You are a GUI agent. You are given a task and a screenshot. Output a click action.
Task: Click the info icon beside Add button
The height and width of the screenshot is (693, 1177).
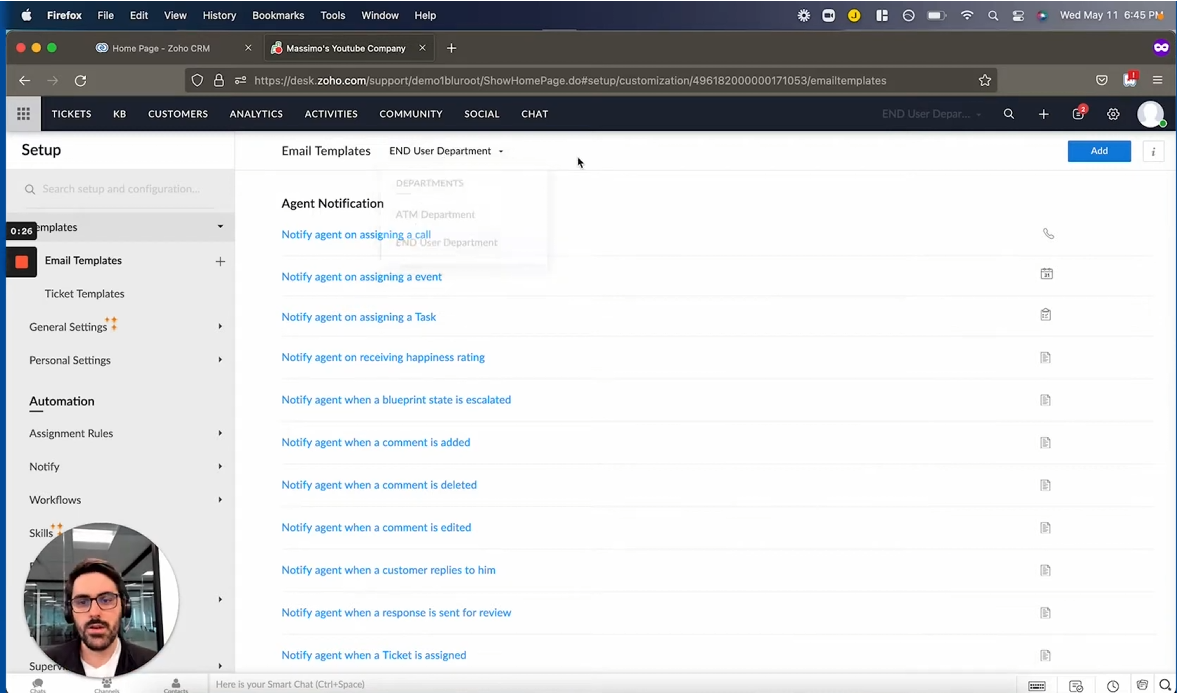coord(1153,151)
